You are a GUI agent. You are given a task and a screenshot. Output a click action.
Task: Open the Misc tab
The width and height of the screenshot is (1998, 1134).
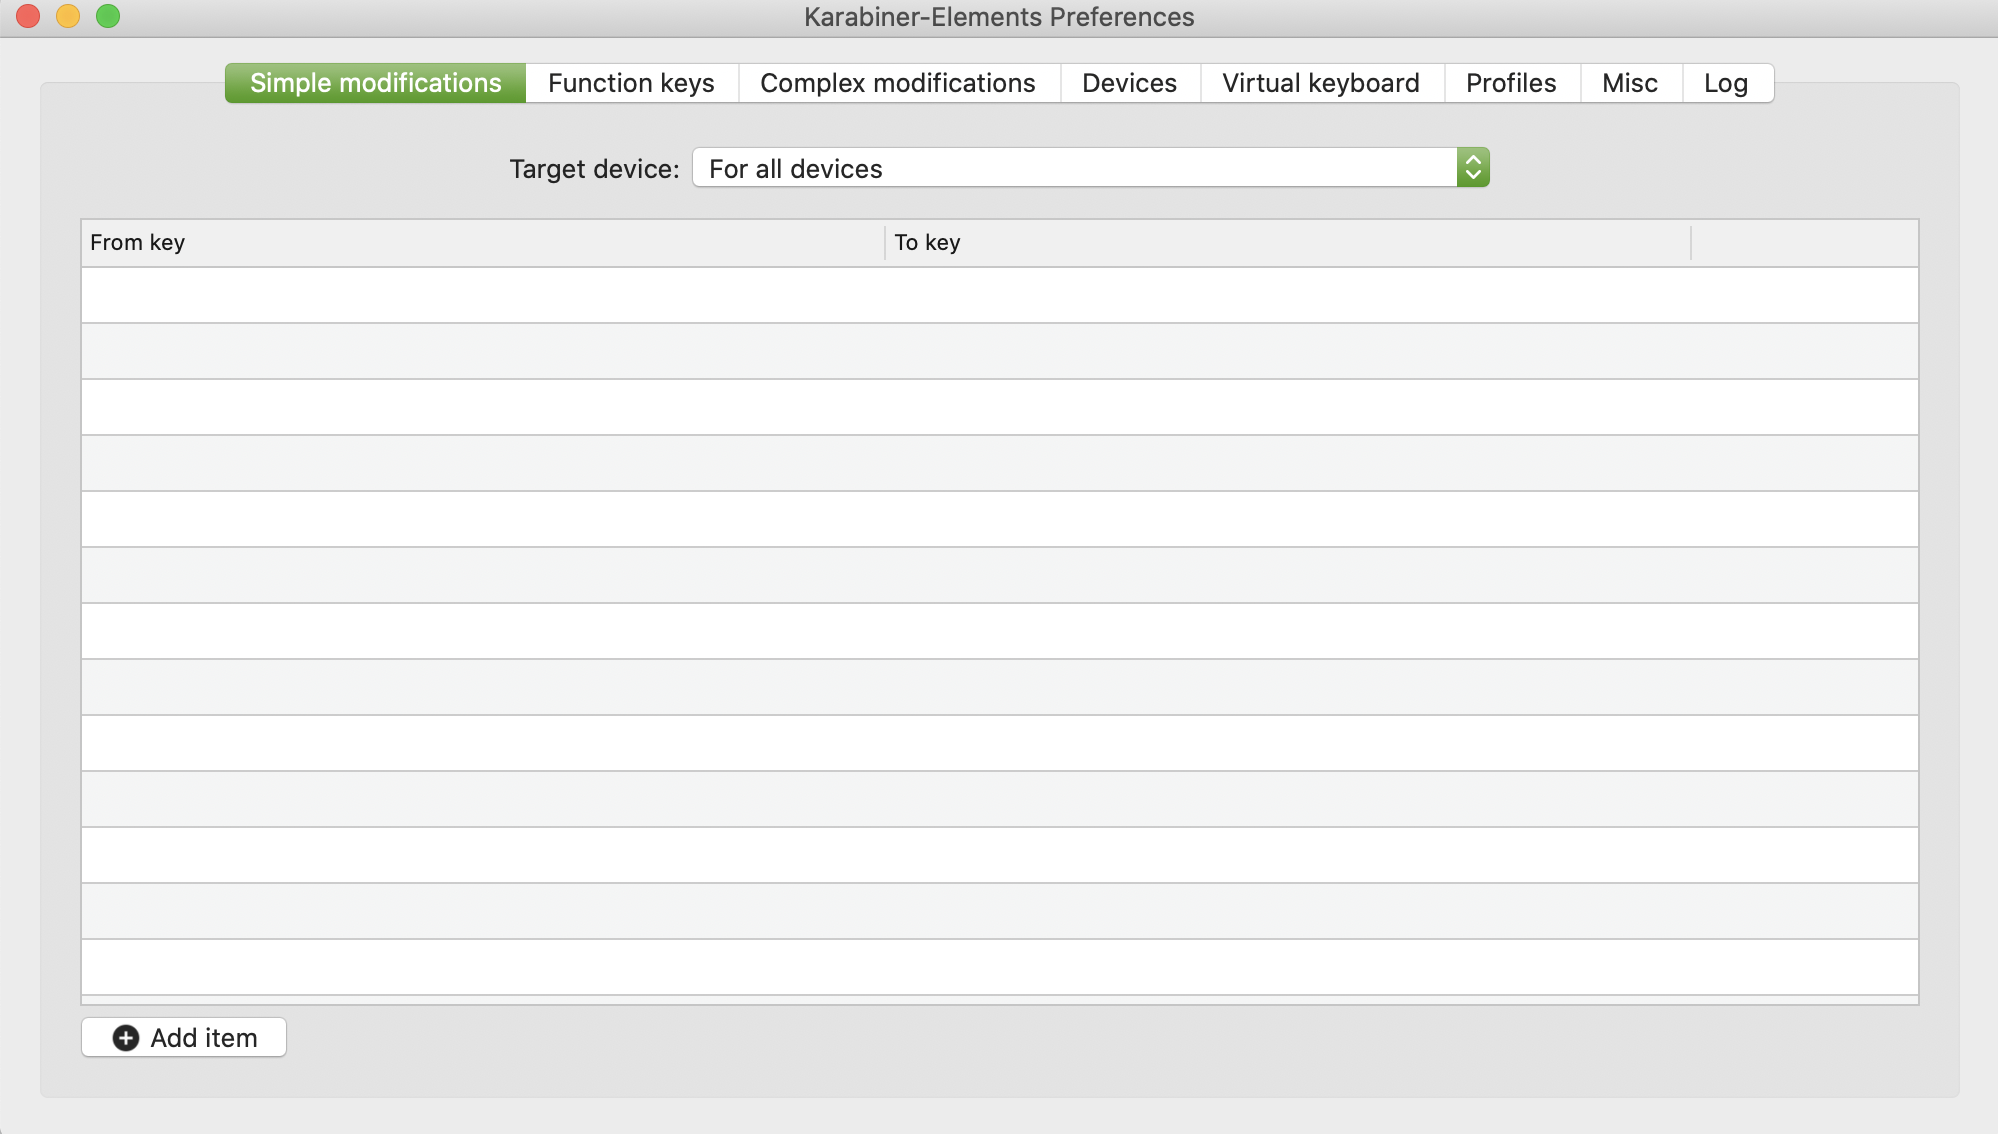point(1629,83)
